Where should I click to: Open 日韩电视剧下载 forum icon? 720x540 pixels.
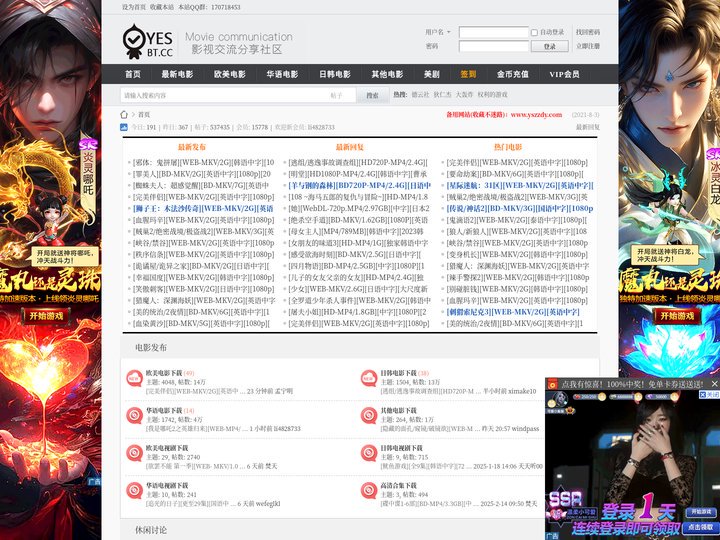tap(369, 453)
